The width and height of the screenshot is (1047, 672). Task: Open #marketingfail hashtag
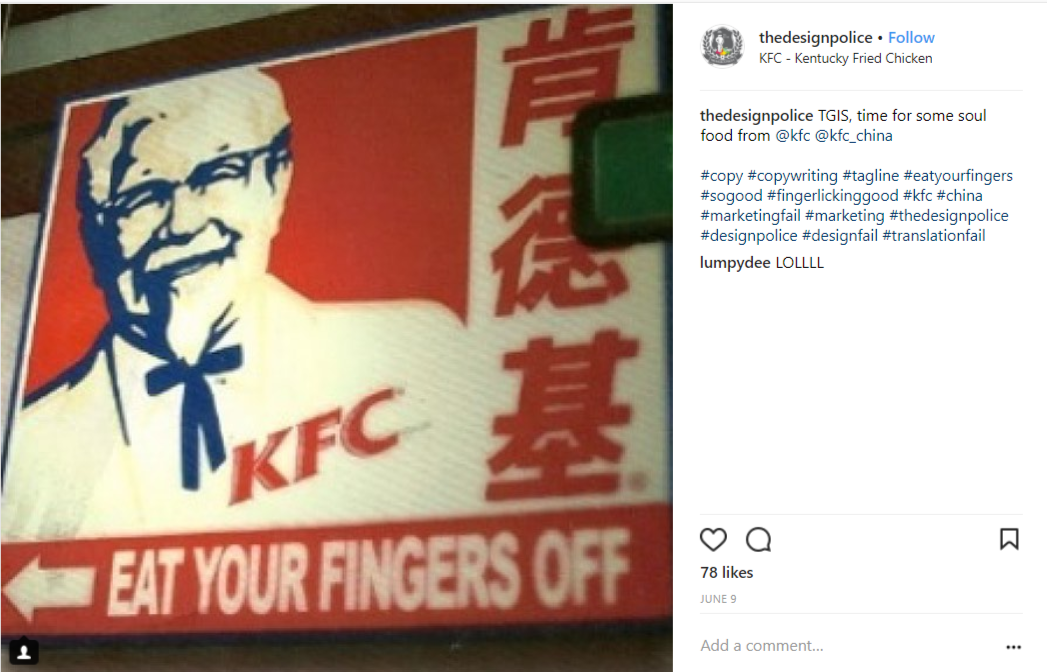point(751,216)
